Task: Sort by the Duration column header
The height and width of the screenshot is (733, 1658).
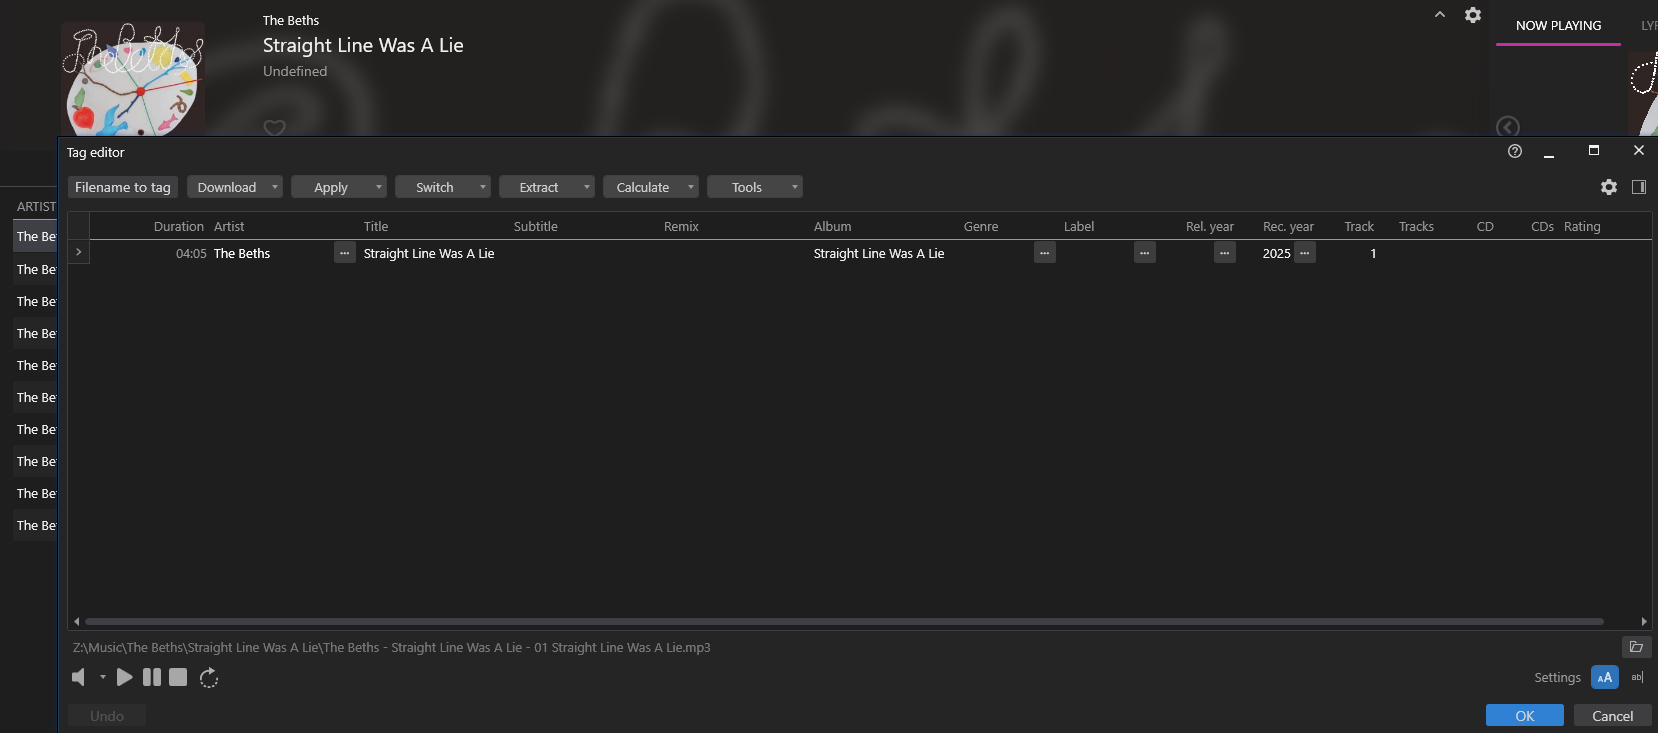Action: click(179, 226)
